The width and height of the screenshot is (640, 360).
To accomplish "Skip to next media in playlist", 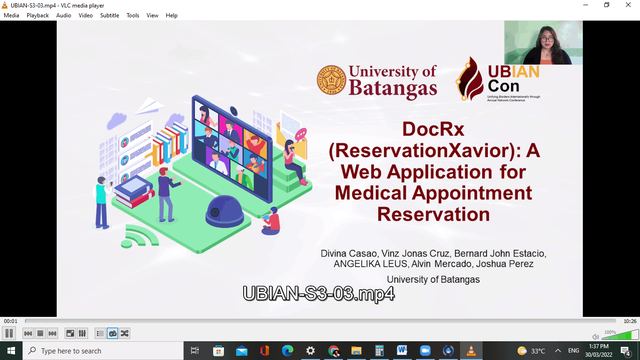I will tap(52, 333).
